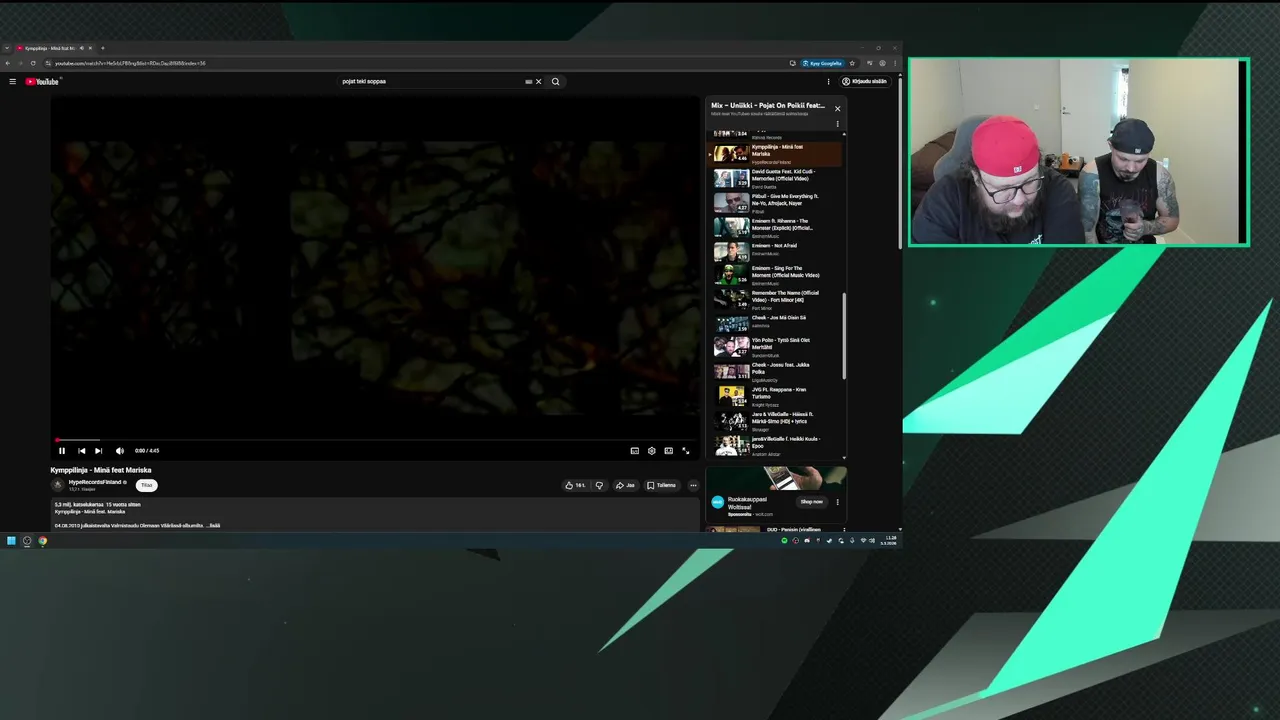Viewport: 1280px width, 720px height.
Task: Play Eminem ft. Rihanna - The Monster
Action: click(776, 228)
